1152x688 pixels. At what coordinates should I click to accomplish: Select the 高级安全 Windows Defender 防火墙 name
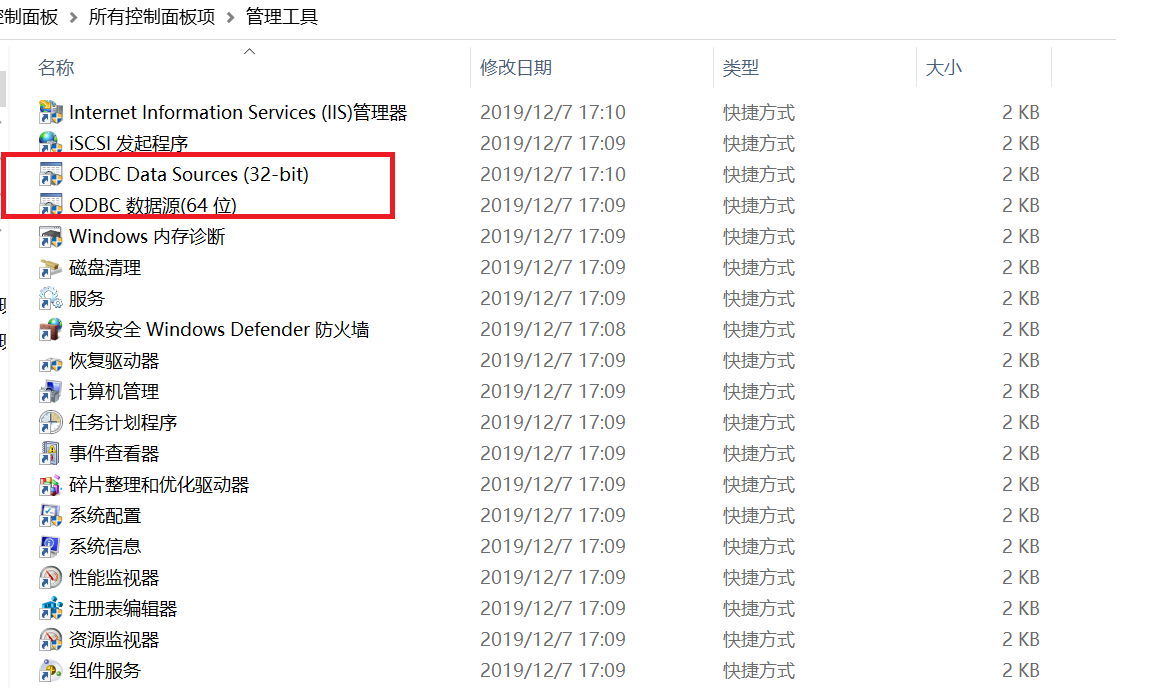pos(219,329)
